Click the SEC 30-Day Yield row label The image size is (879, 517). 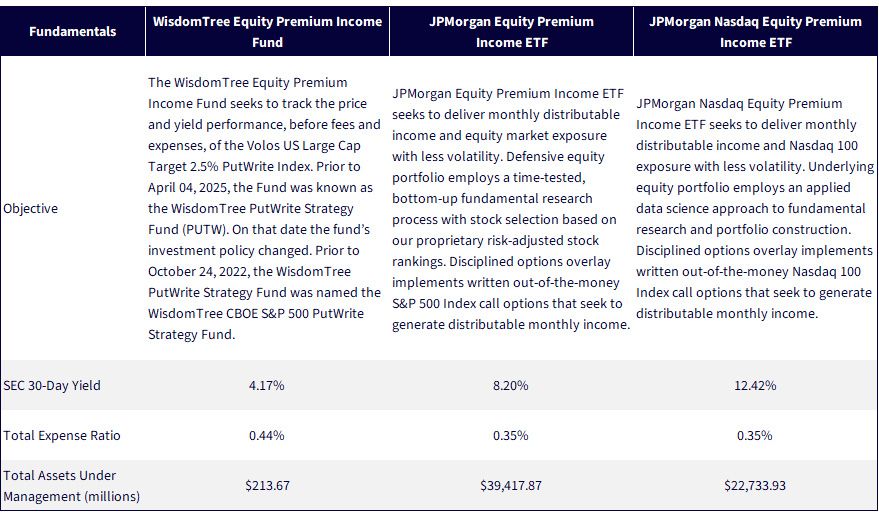pyautogui.click(x=52, y=386)
